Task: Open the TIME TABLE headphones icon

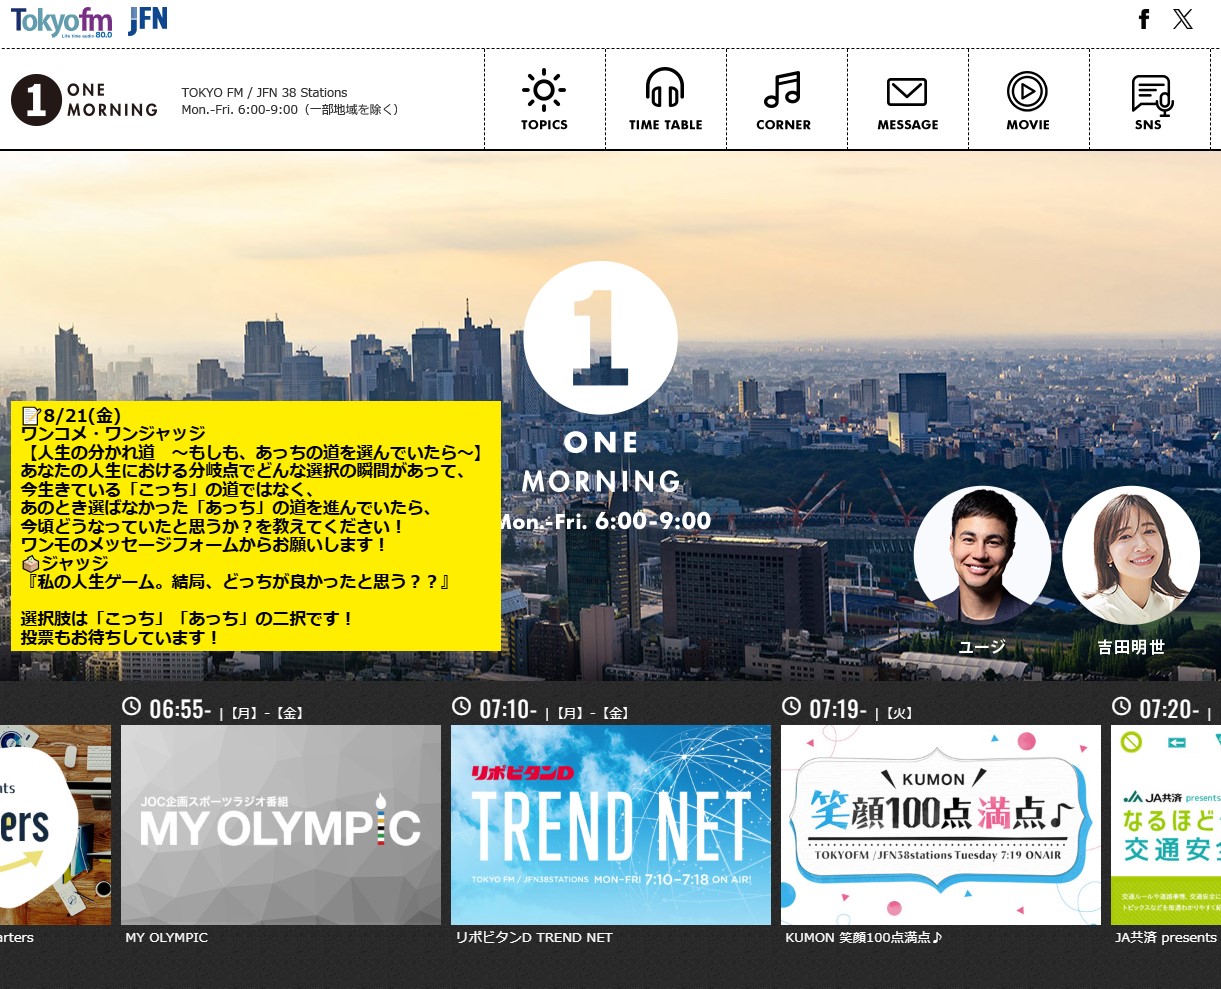Action: point(665,88)
